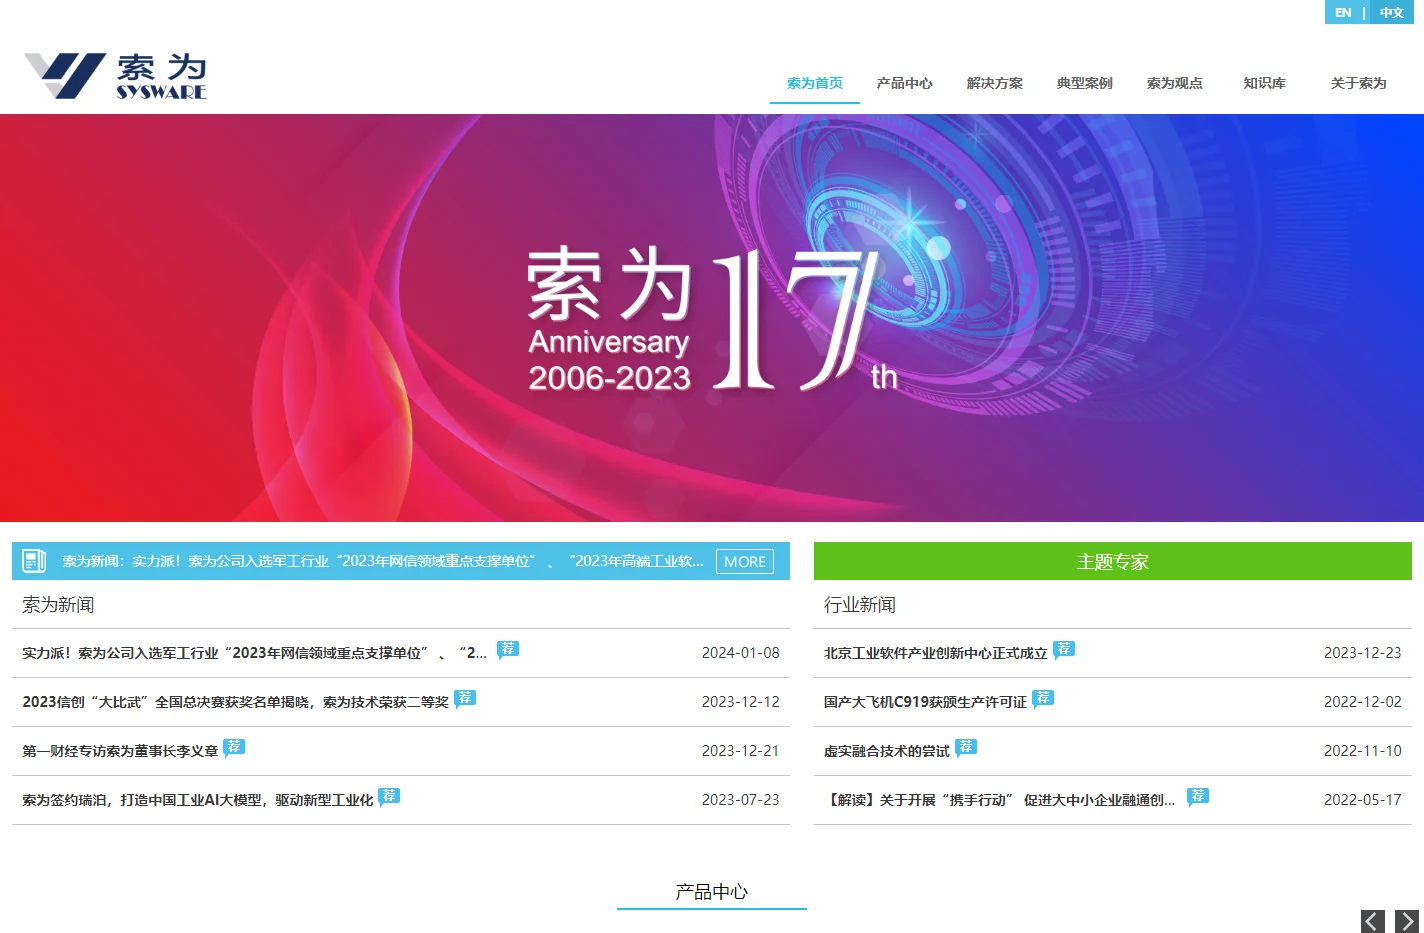Click the recommended badge beside 实力派 news item
Screen dimensions: 1424x933
tap(508, 650)
